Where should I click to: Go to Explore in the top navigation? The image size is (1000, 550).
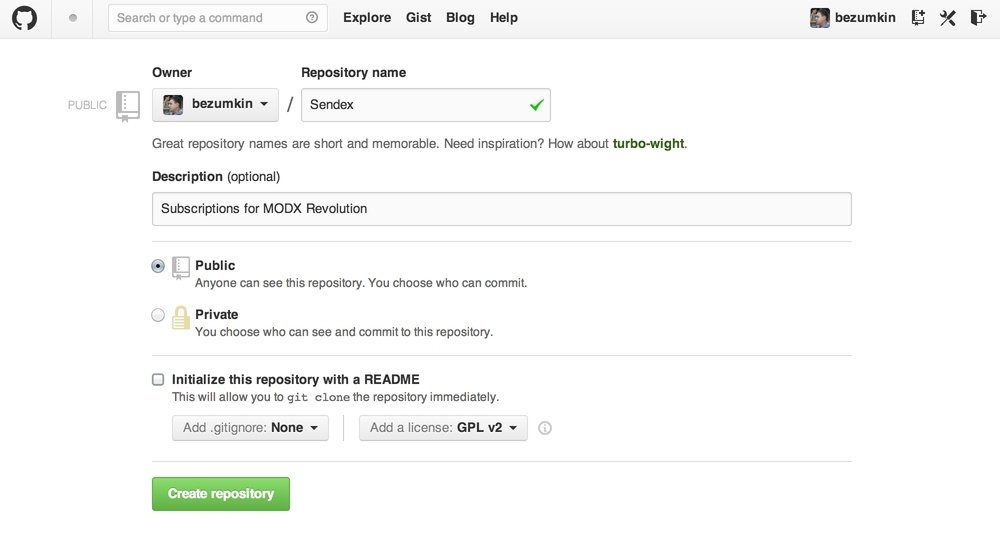[367, 18]
